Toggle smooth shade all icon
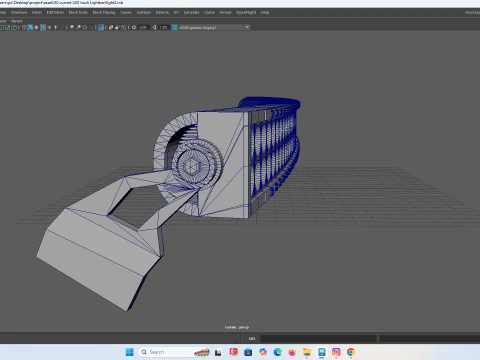480x360 pixels. (x=30, y=27)
